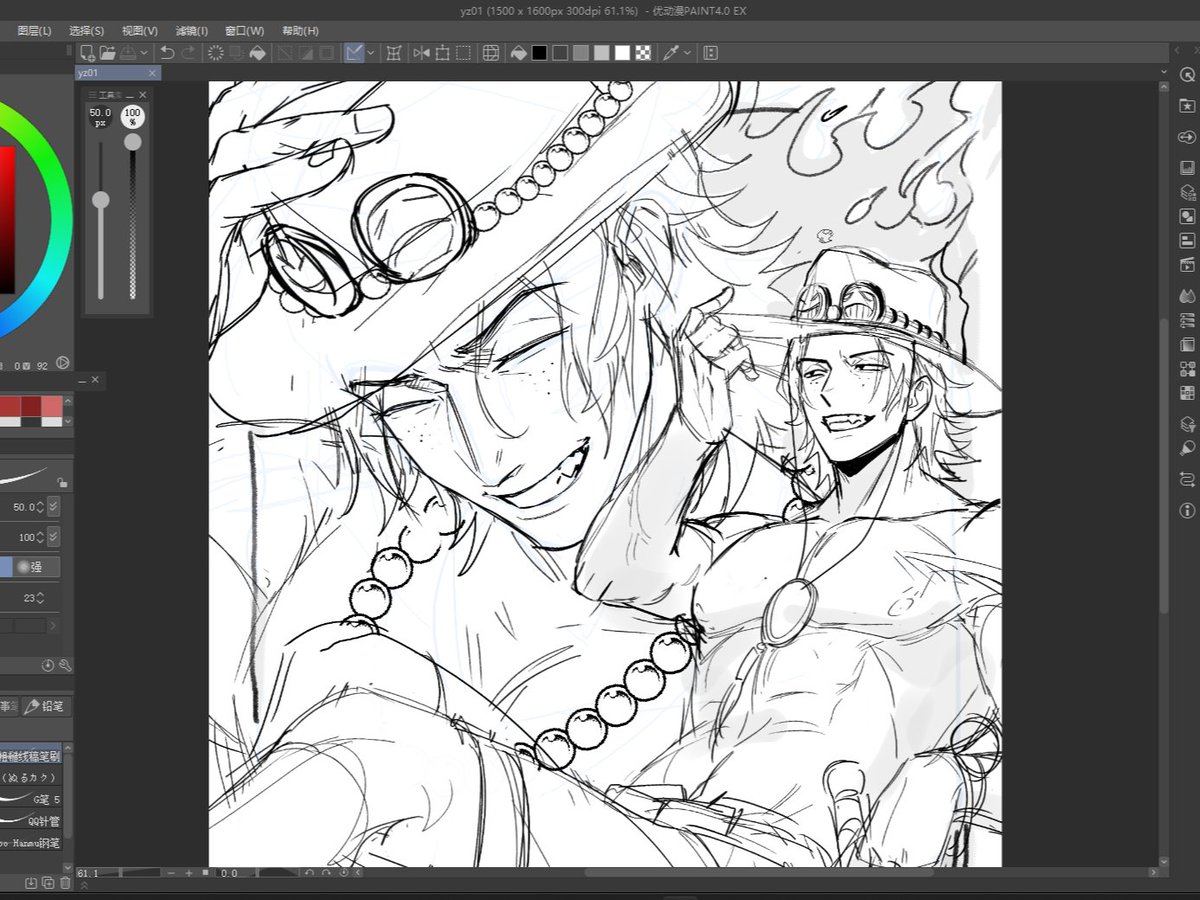
Task: Click the canvas horizontal scrollbar
Action: point(758,873)
